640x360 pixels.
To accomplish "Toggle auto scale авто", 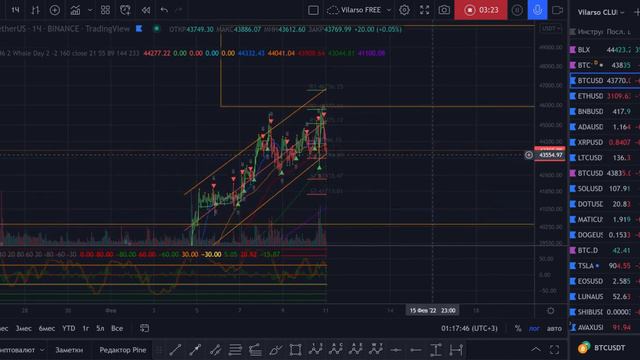I will pos(554,329).
